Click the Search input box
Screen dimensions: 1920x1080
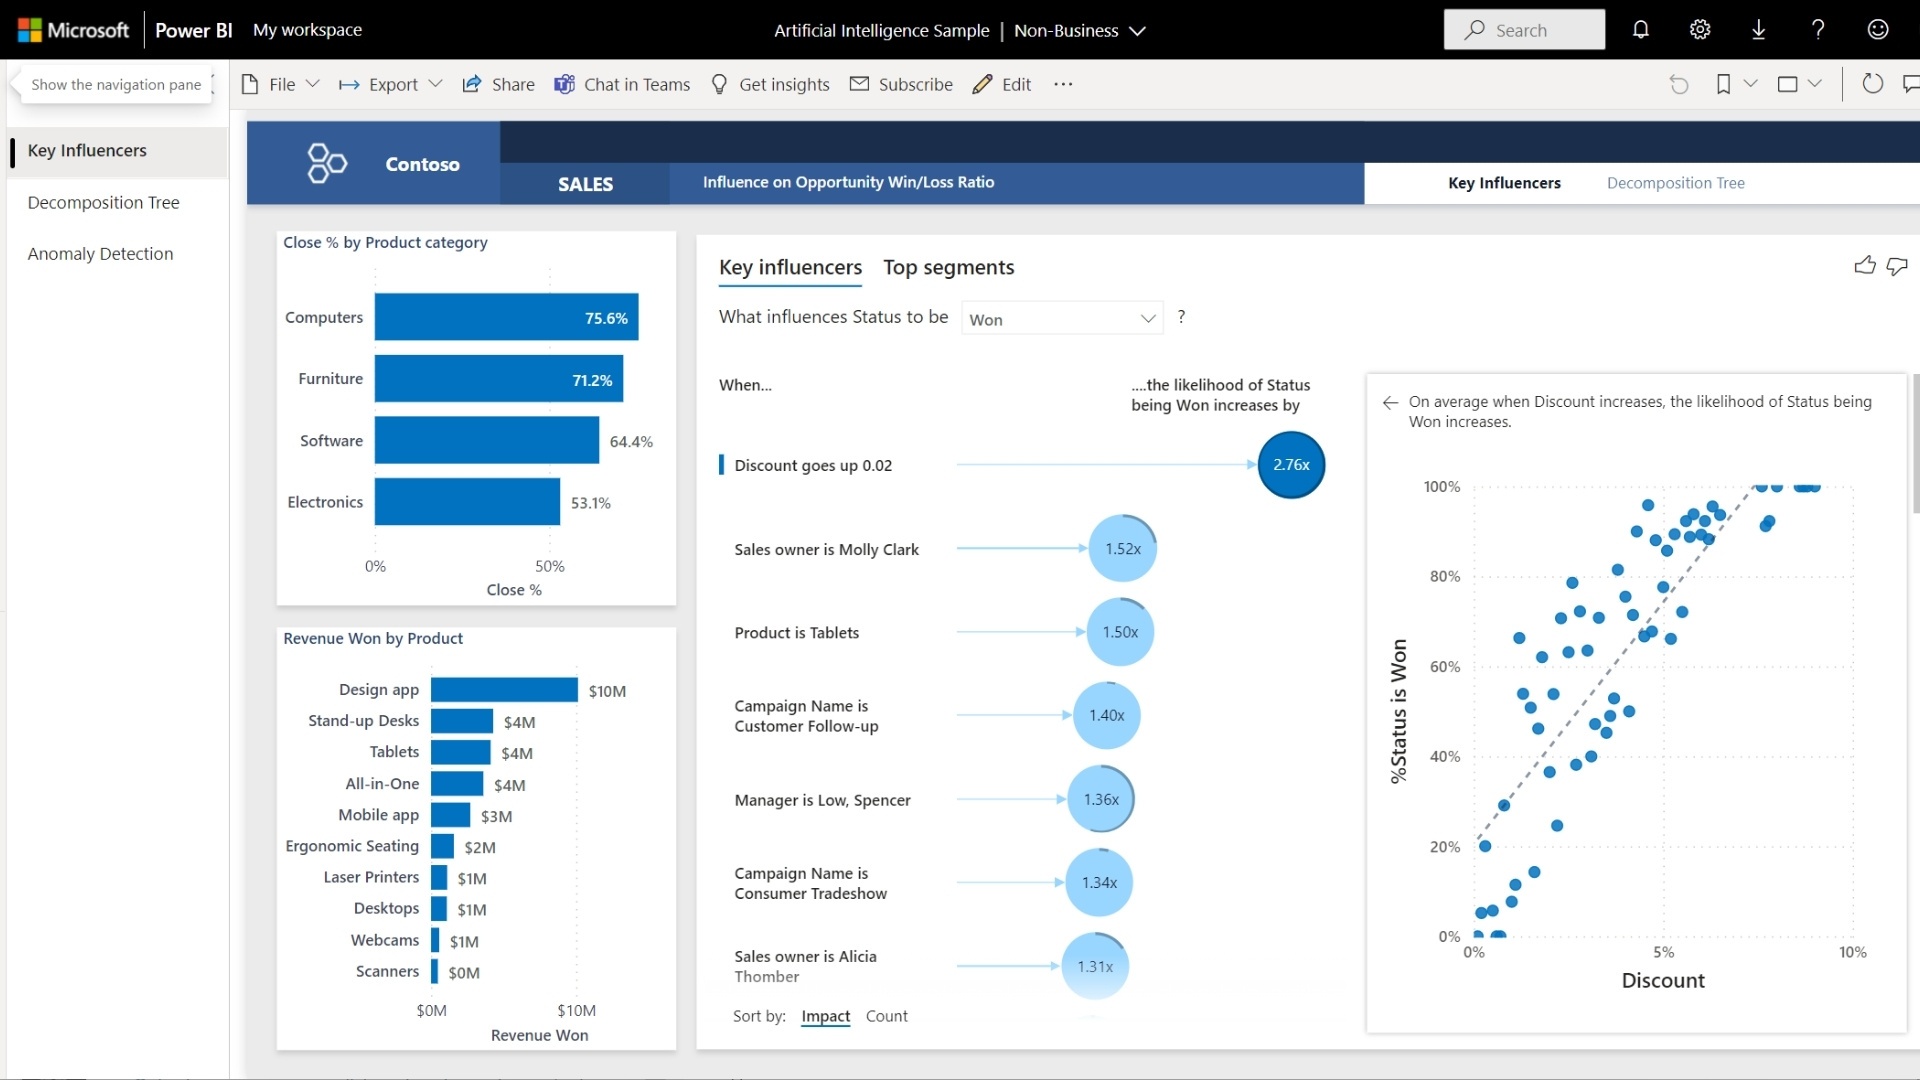coord(1524,30)
